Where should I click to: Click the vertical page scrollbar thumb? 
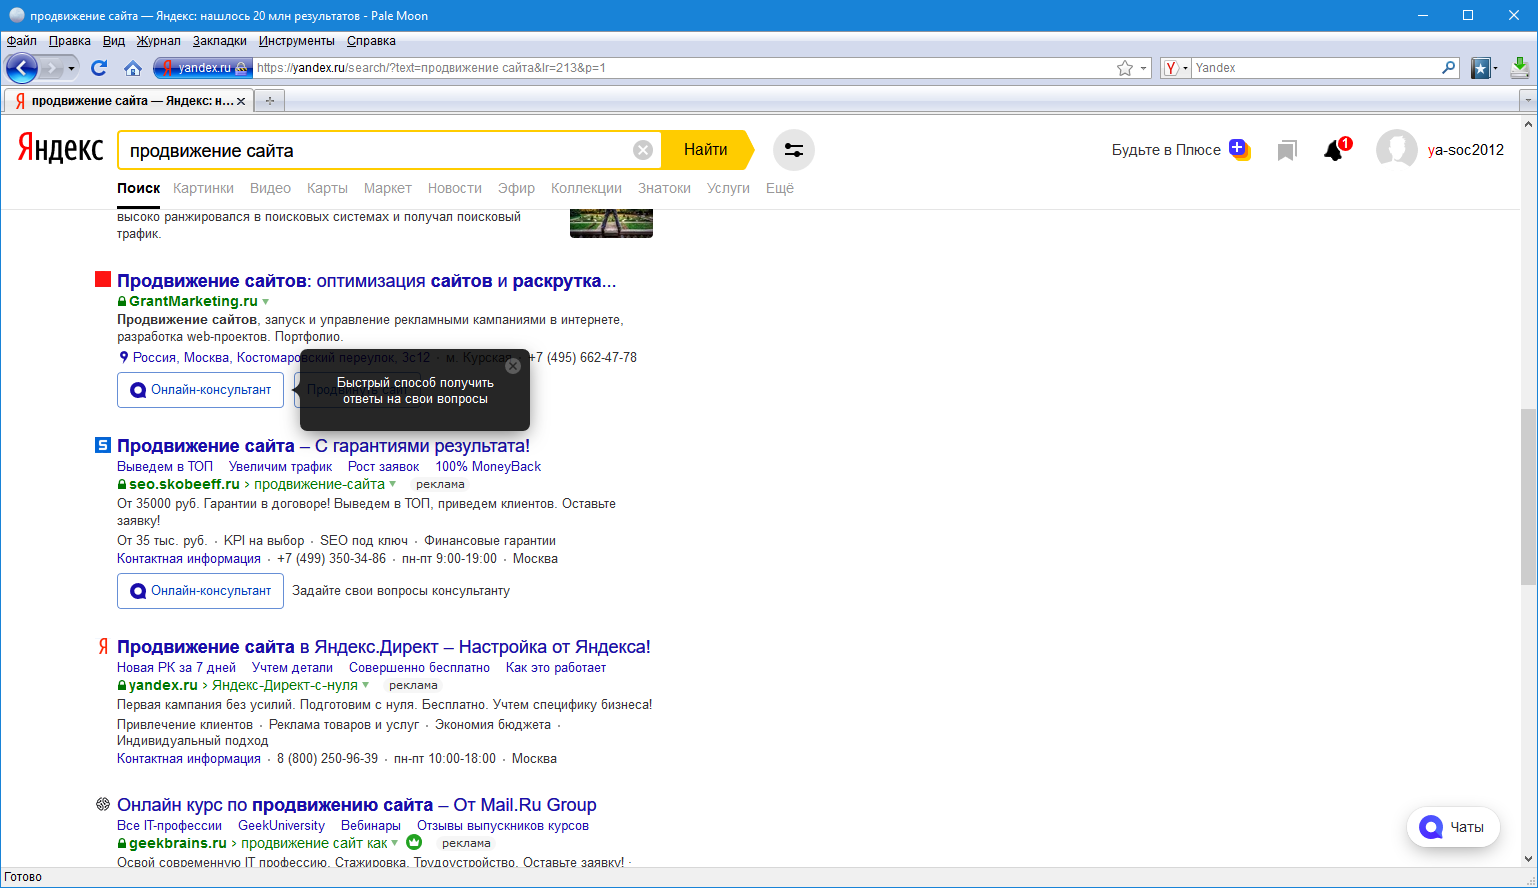[1528, 496]
